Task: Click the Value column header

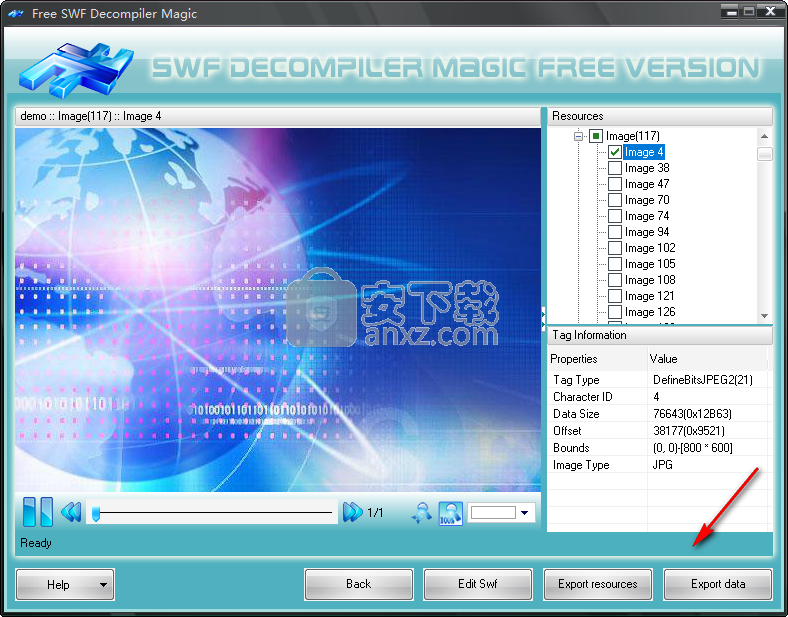Action: coord(708,359)
